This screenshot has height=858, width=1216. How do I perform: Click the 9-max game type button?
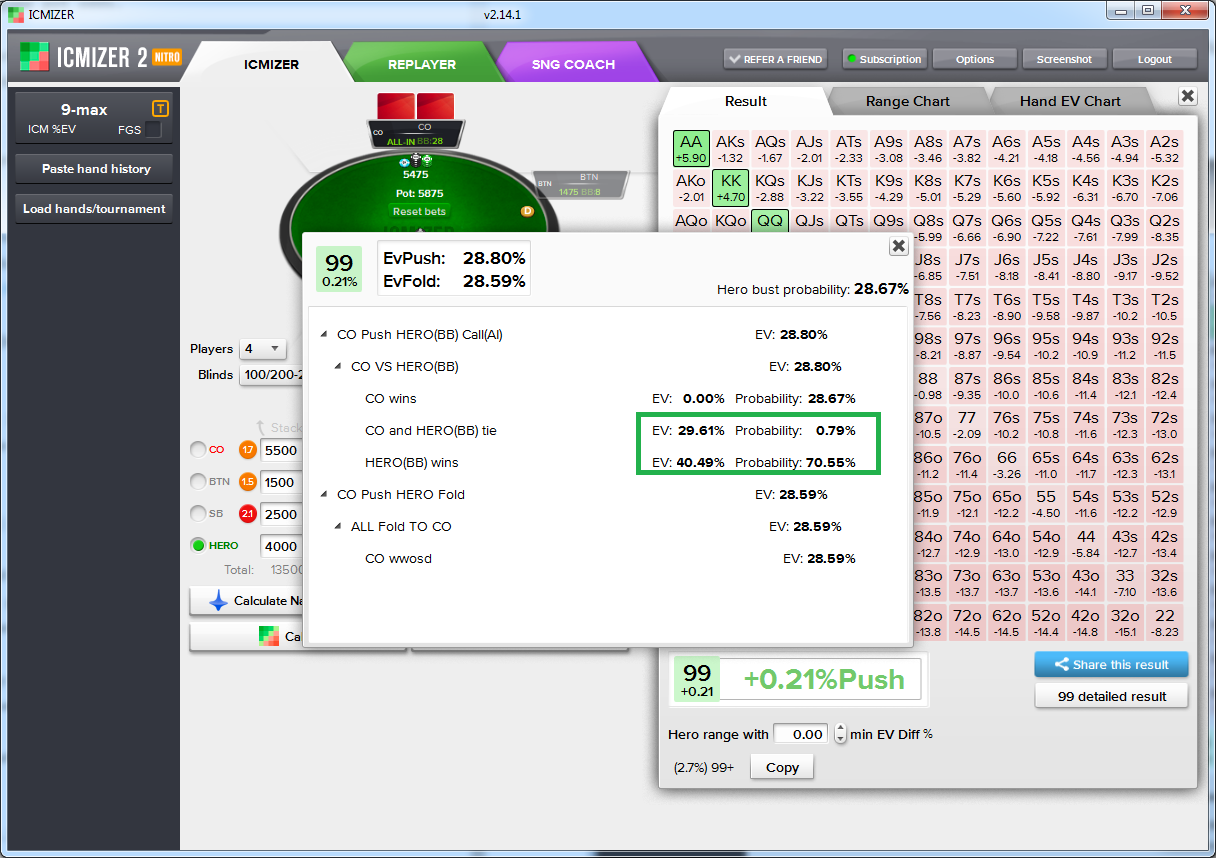tap(94, 118)
